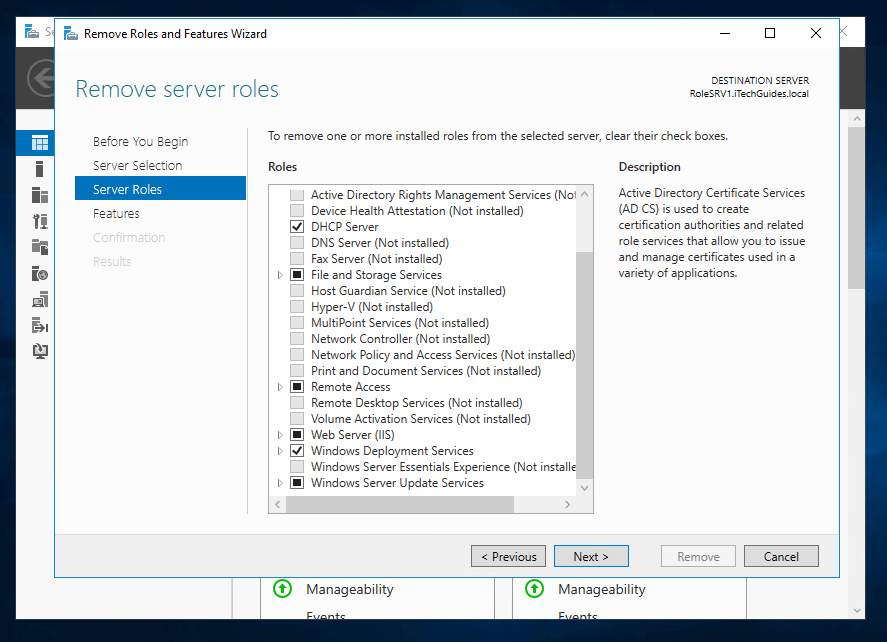Uncheck the Web Server (IIS) checkbox
887x642 pixels.
297,434
